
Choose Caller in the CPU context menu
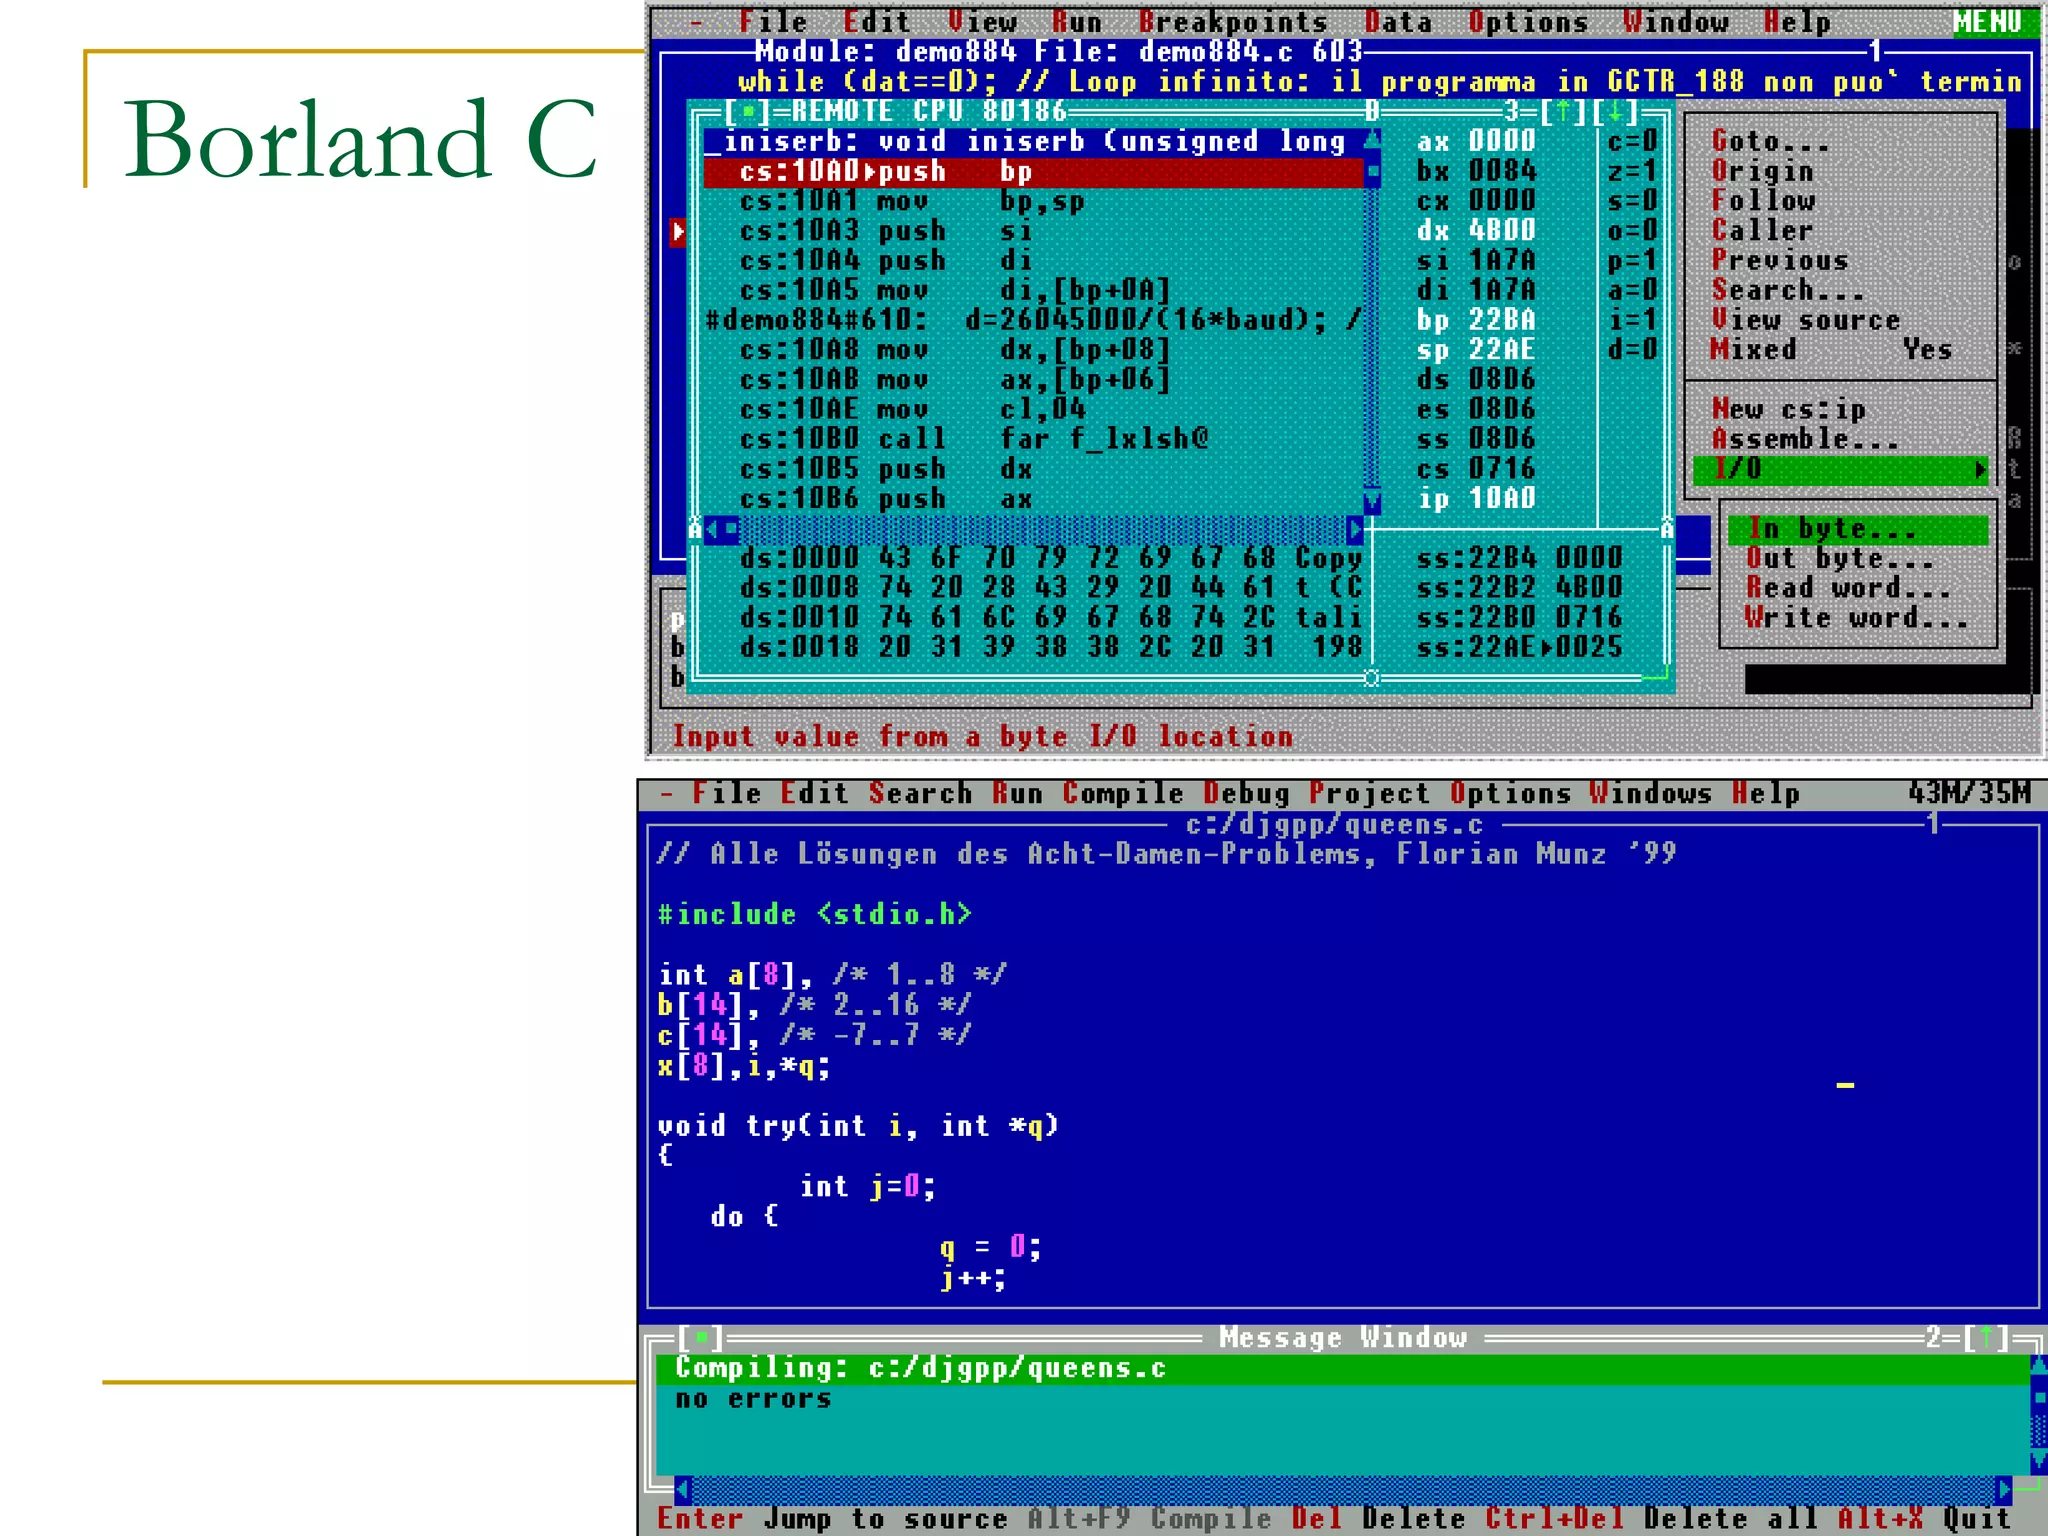[1761, 230]
